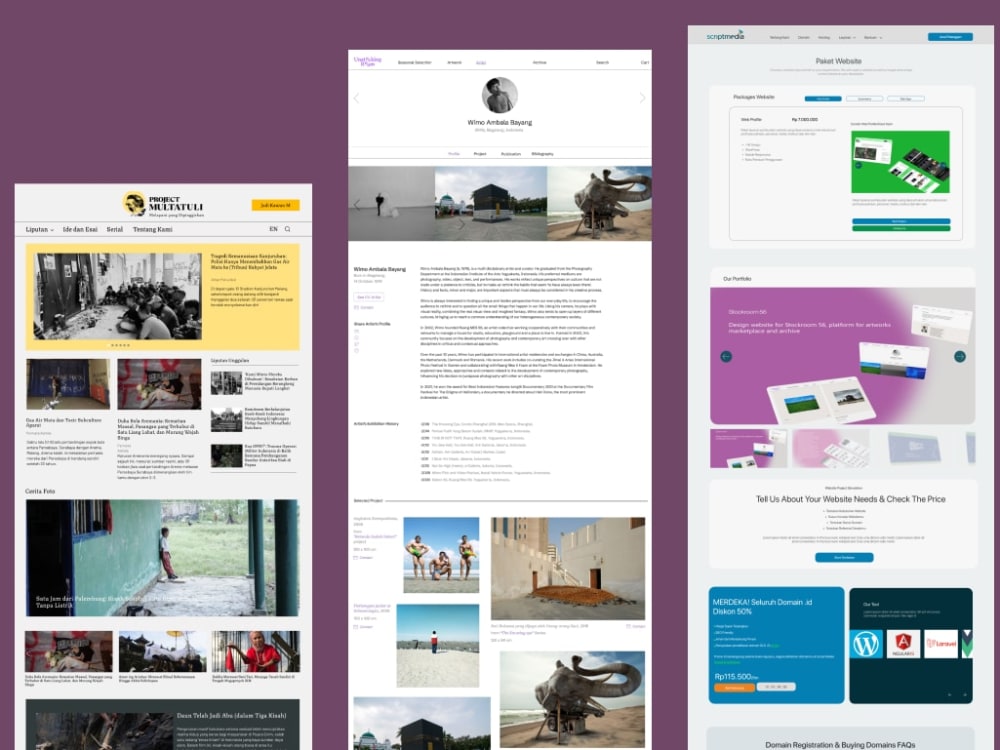Open first Liputan Unggulan sidebar thumbnail
This screenshot has width=1000, height=750.
click(226, 383)
